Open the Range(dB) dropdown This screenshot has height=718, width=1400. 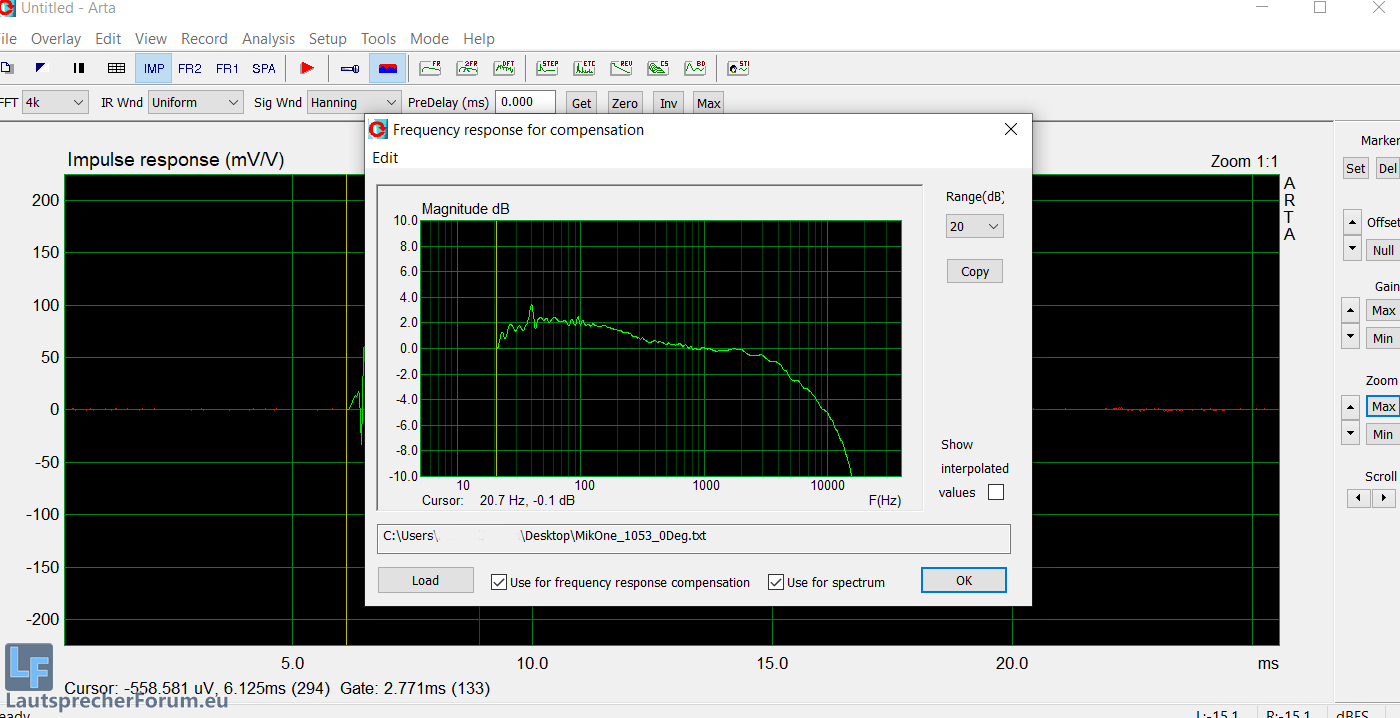point(974,227)
